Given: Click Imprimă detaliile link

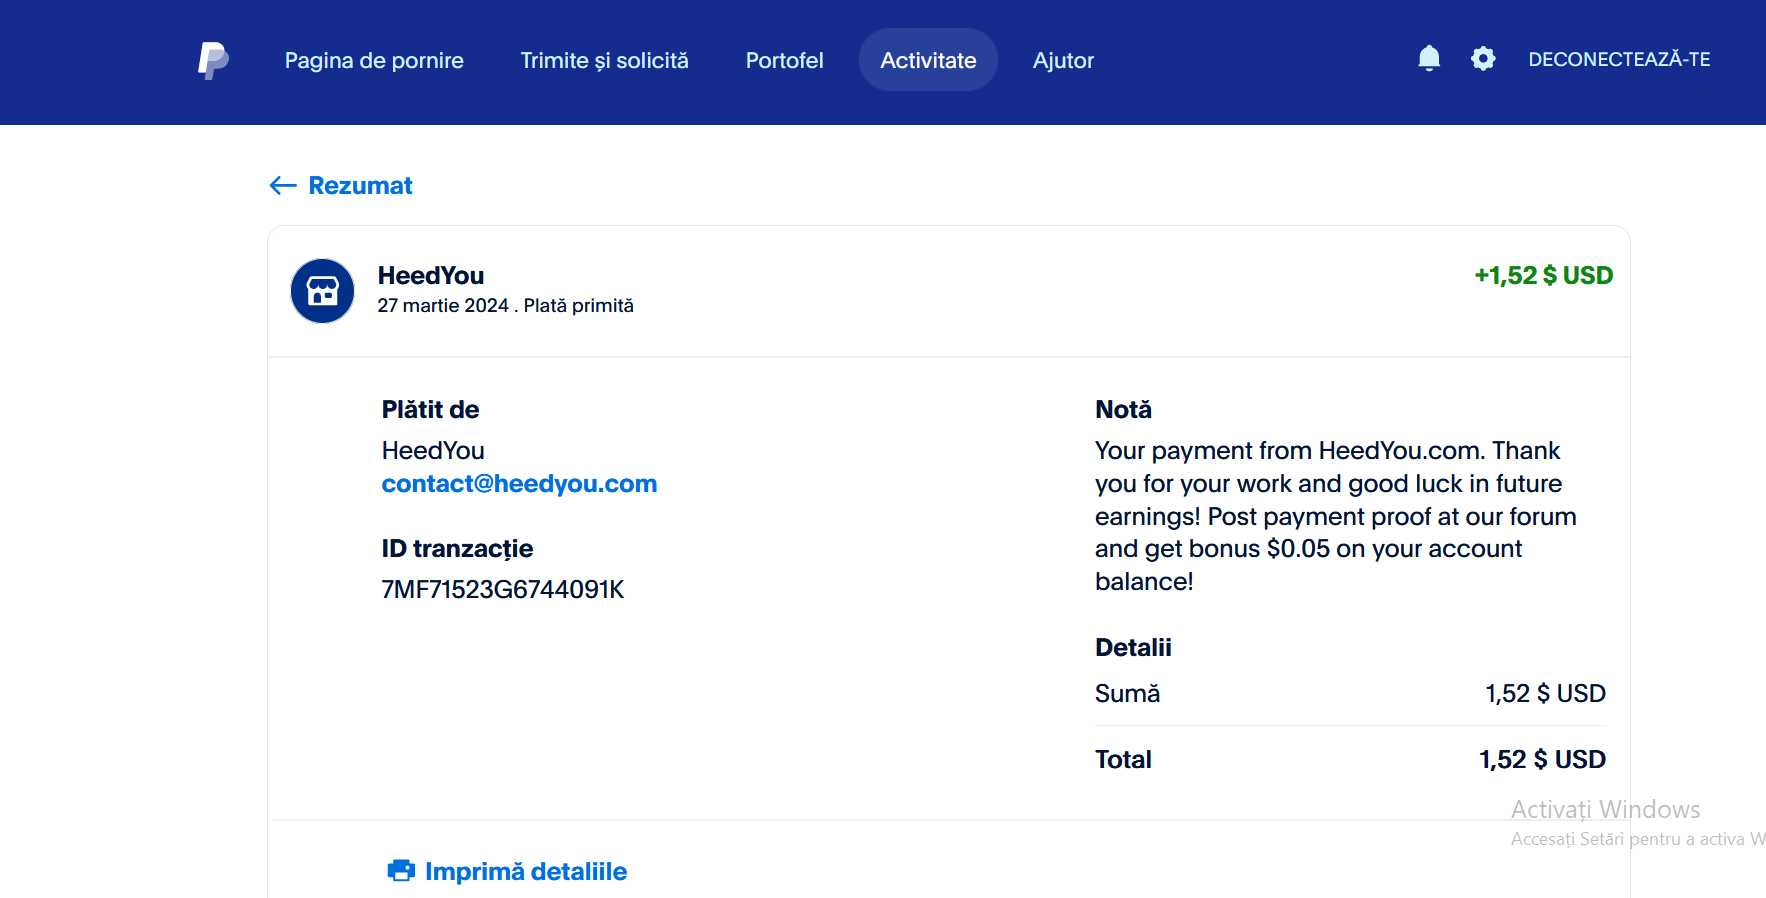Looking at the screenshot, I should coord(526,871).
